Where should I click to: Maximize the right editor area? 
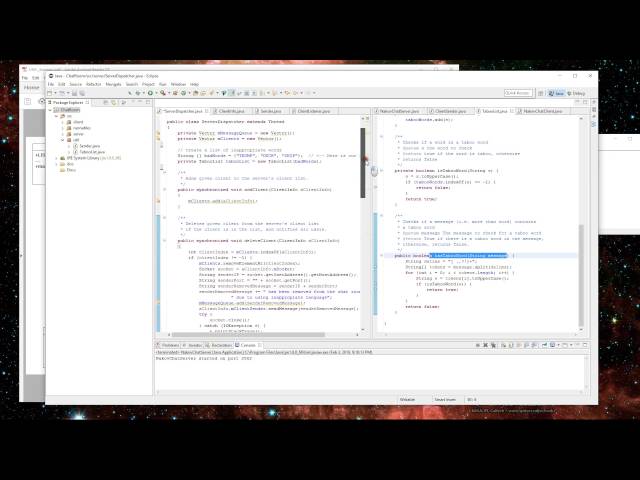pos(585,102)
